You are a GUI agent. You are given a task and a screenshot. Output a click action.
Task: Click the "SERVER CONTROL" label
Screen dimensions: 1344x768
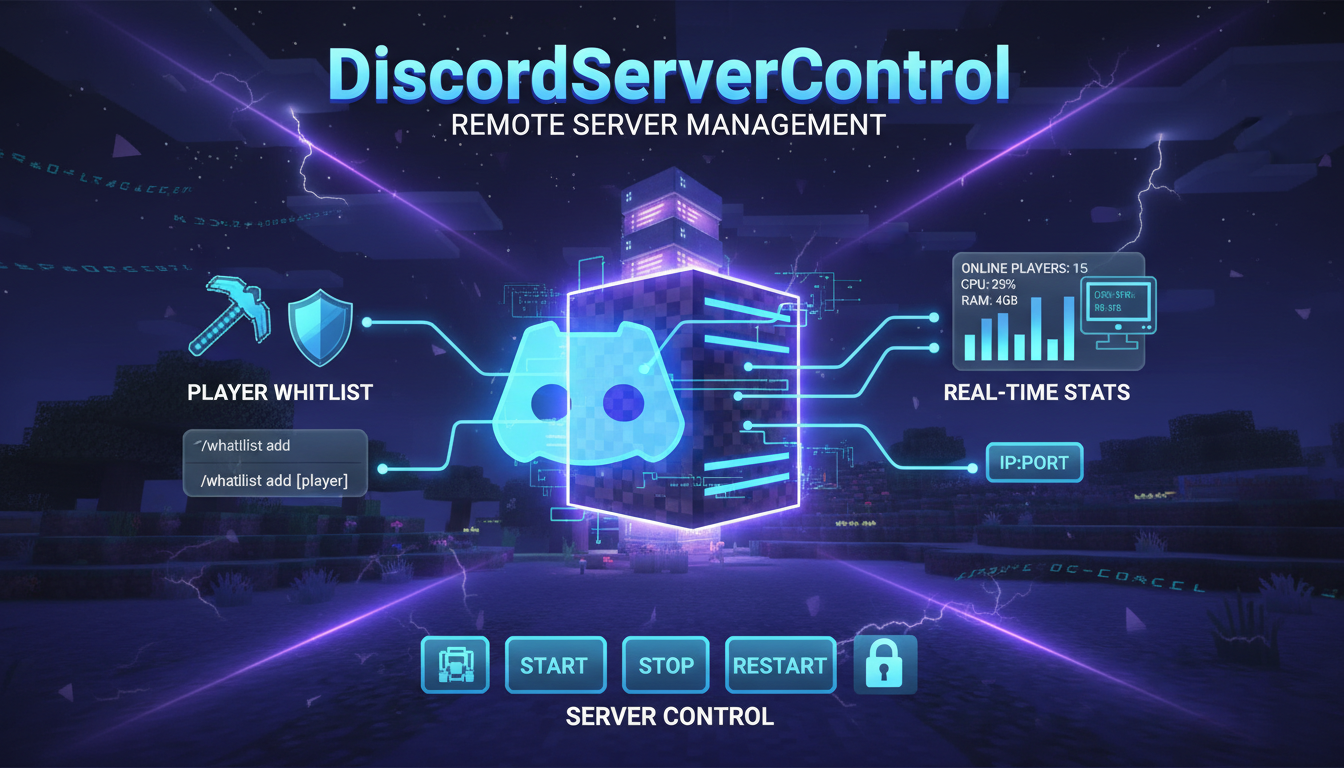[669, 716]
